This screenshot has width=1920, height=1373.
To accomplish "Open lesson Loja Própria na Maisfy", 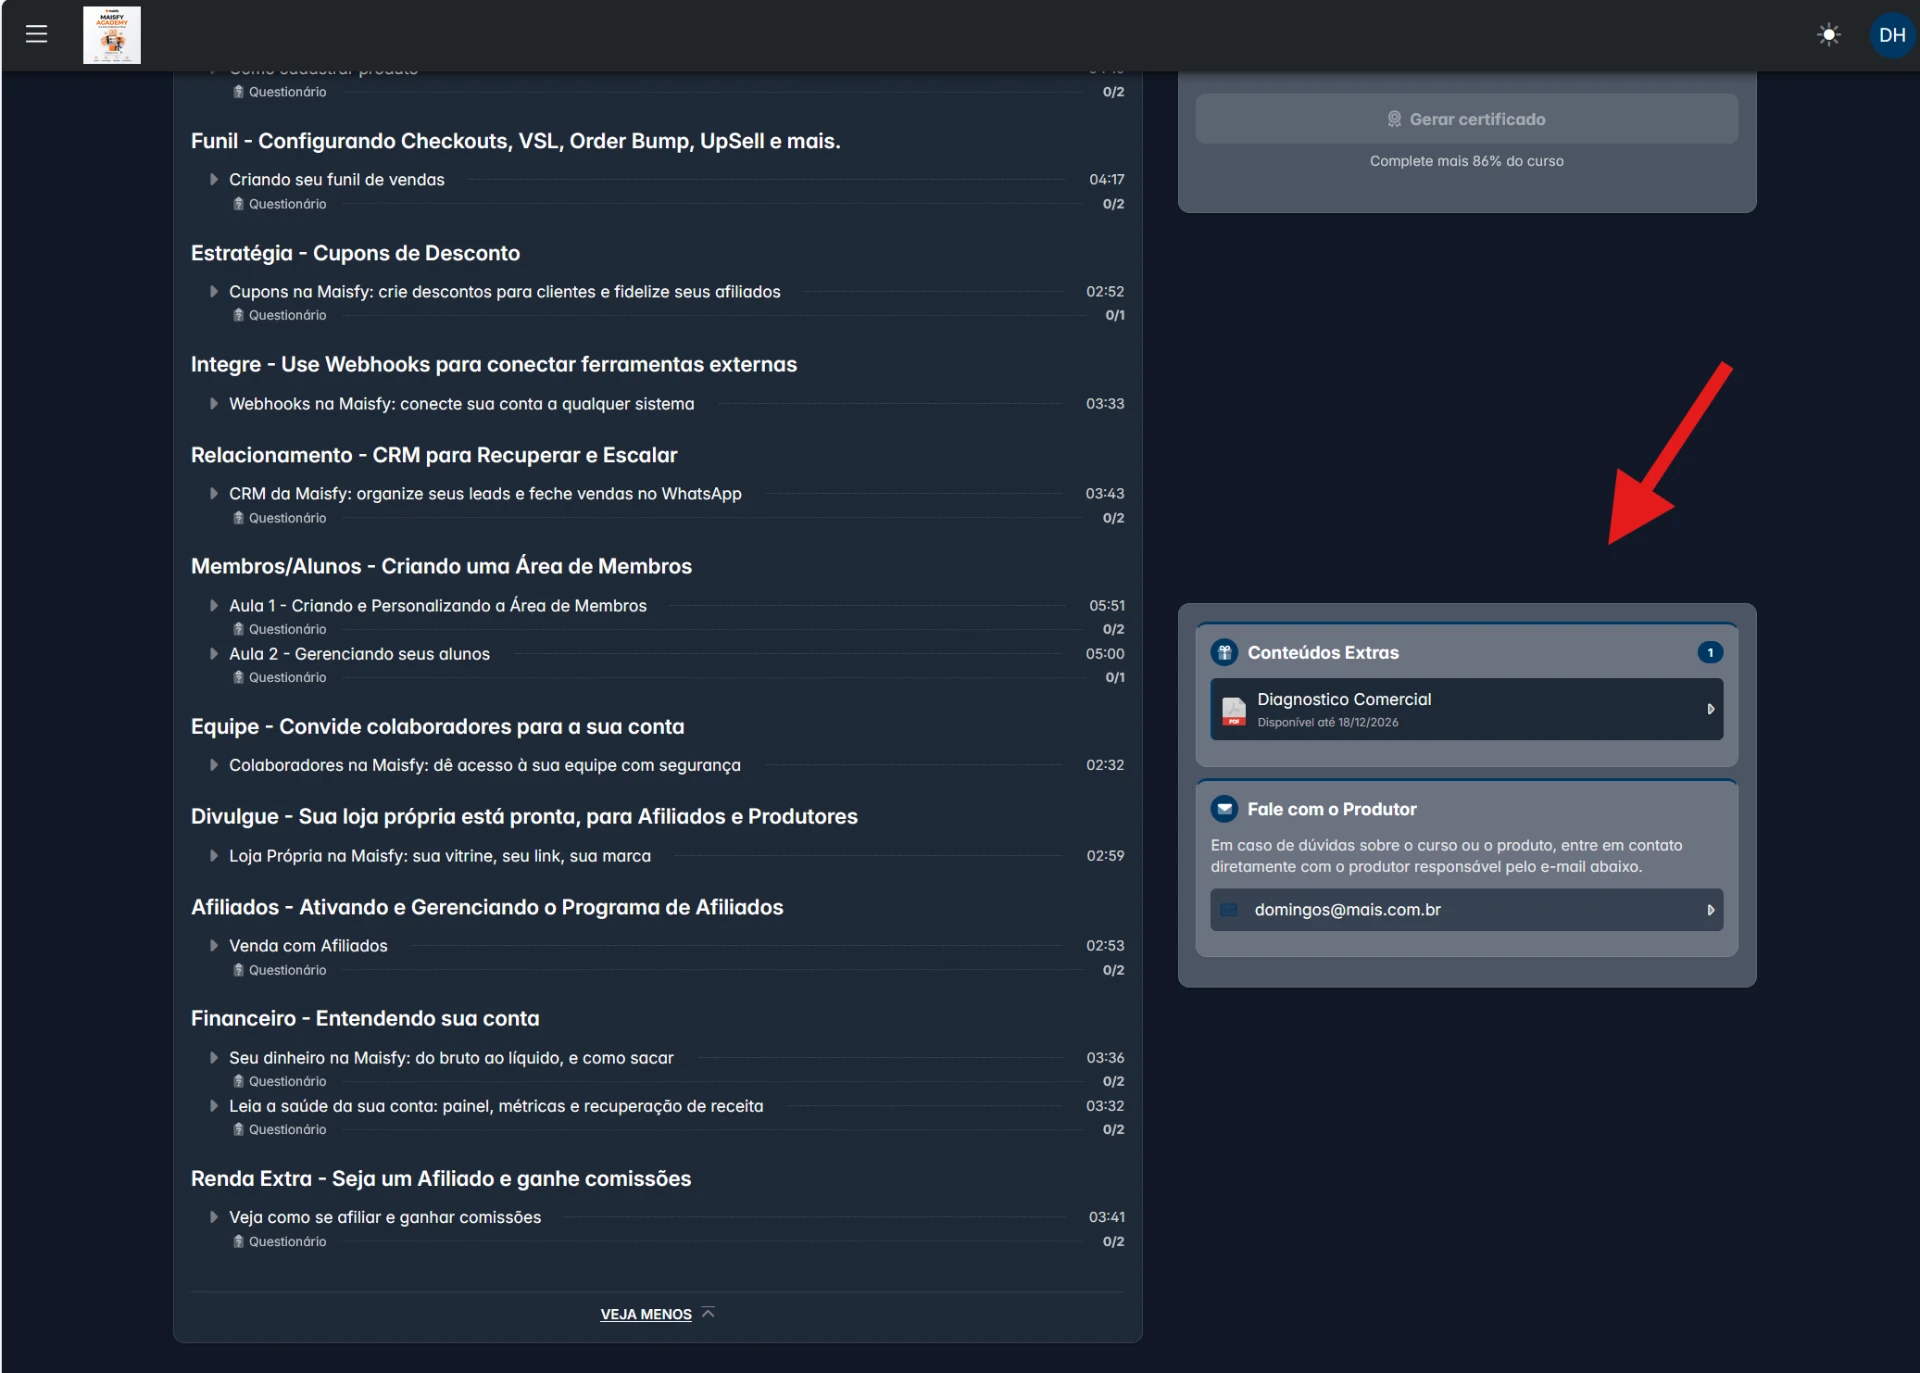I will click(439, 856).
